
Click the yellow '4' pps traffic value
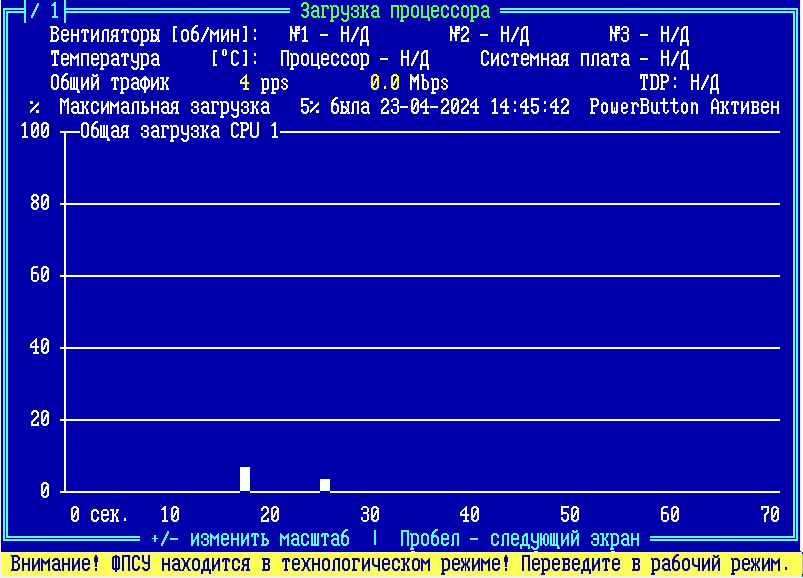(x=245, y=83)
